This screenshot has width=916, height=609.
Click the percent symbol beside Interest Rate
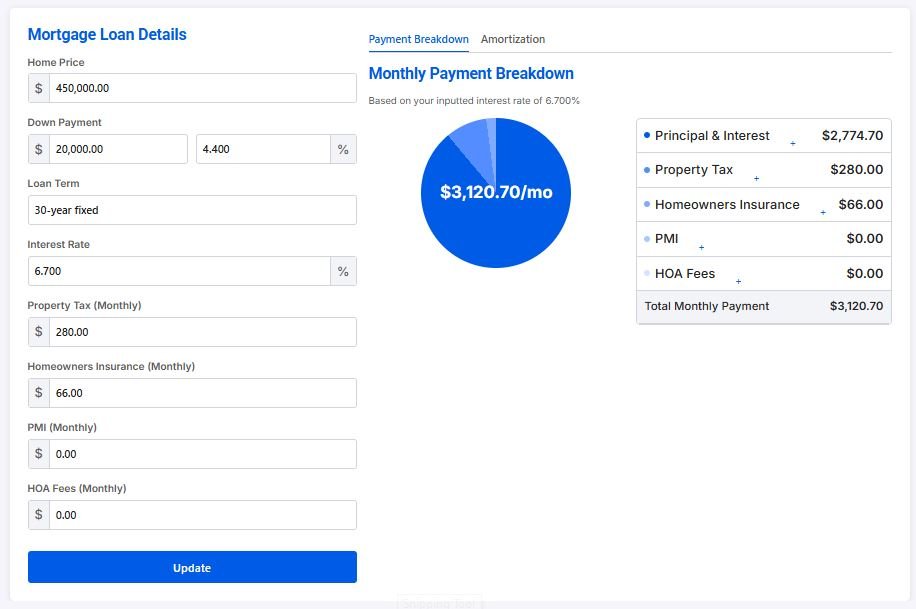[343, 271]
